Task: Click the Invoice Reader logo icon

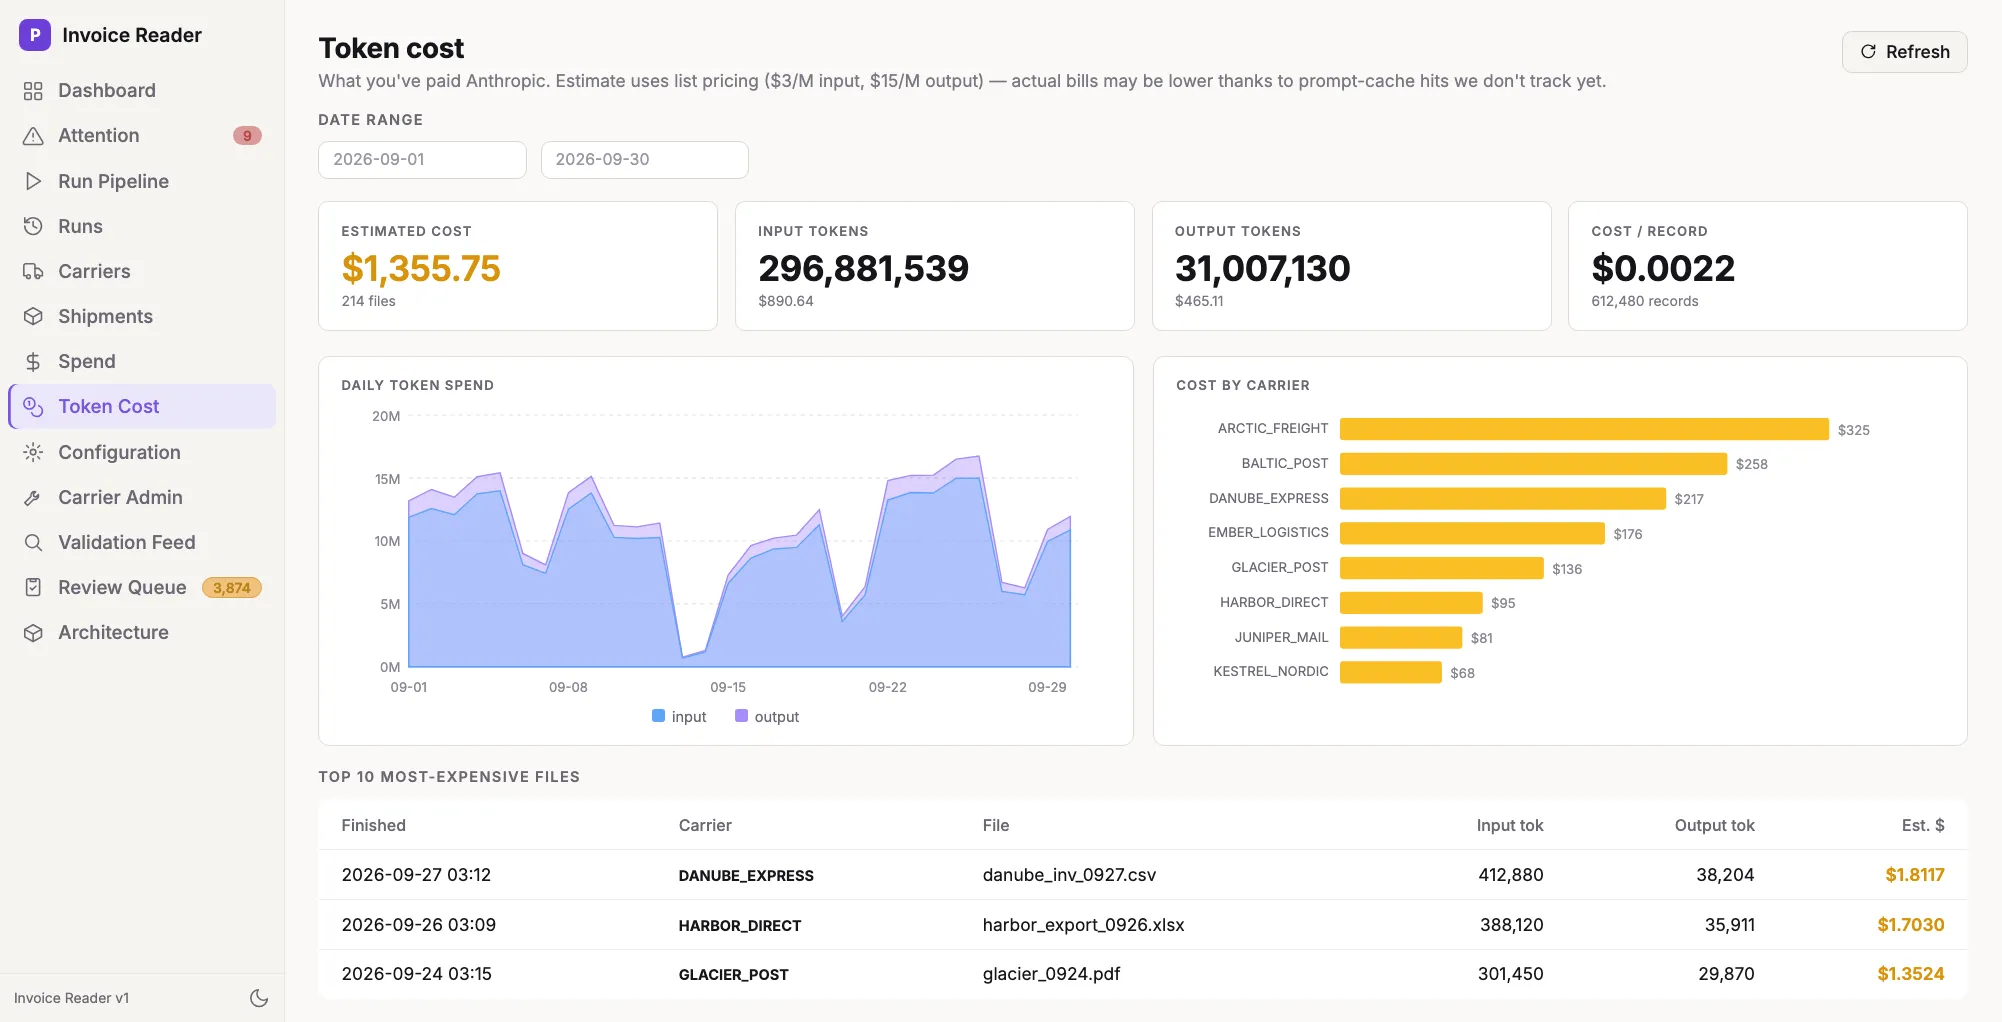Action: (x=35, y=35)
